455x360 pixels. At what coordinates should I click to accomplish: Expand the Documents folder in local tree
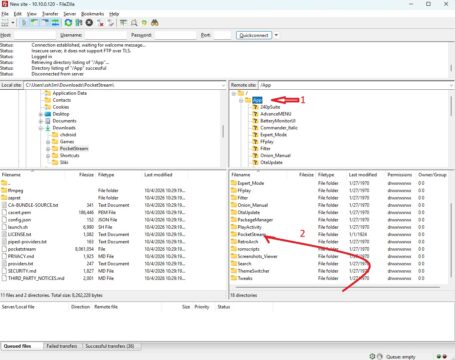click(x=41, y=121)
